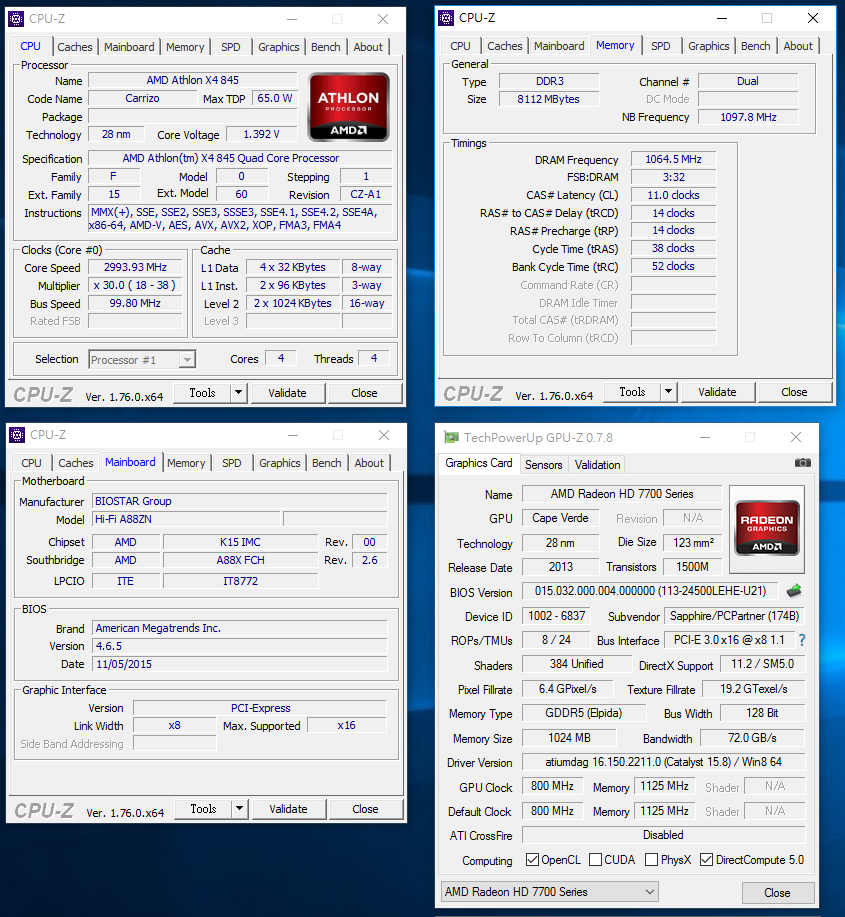This screenshot has height=917, width=845.
Task: Toggle the DirectCompute 5.0 checkbox
Action: click(706, 859)
